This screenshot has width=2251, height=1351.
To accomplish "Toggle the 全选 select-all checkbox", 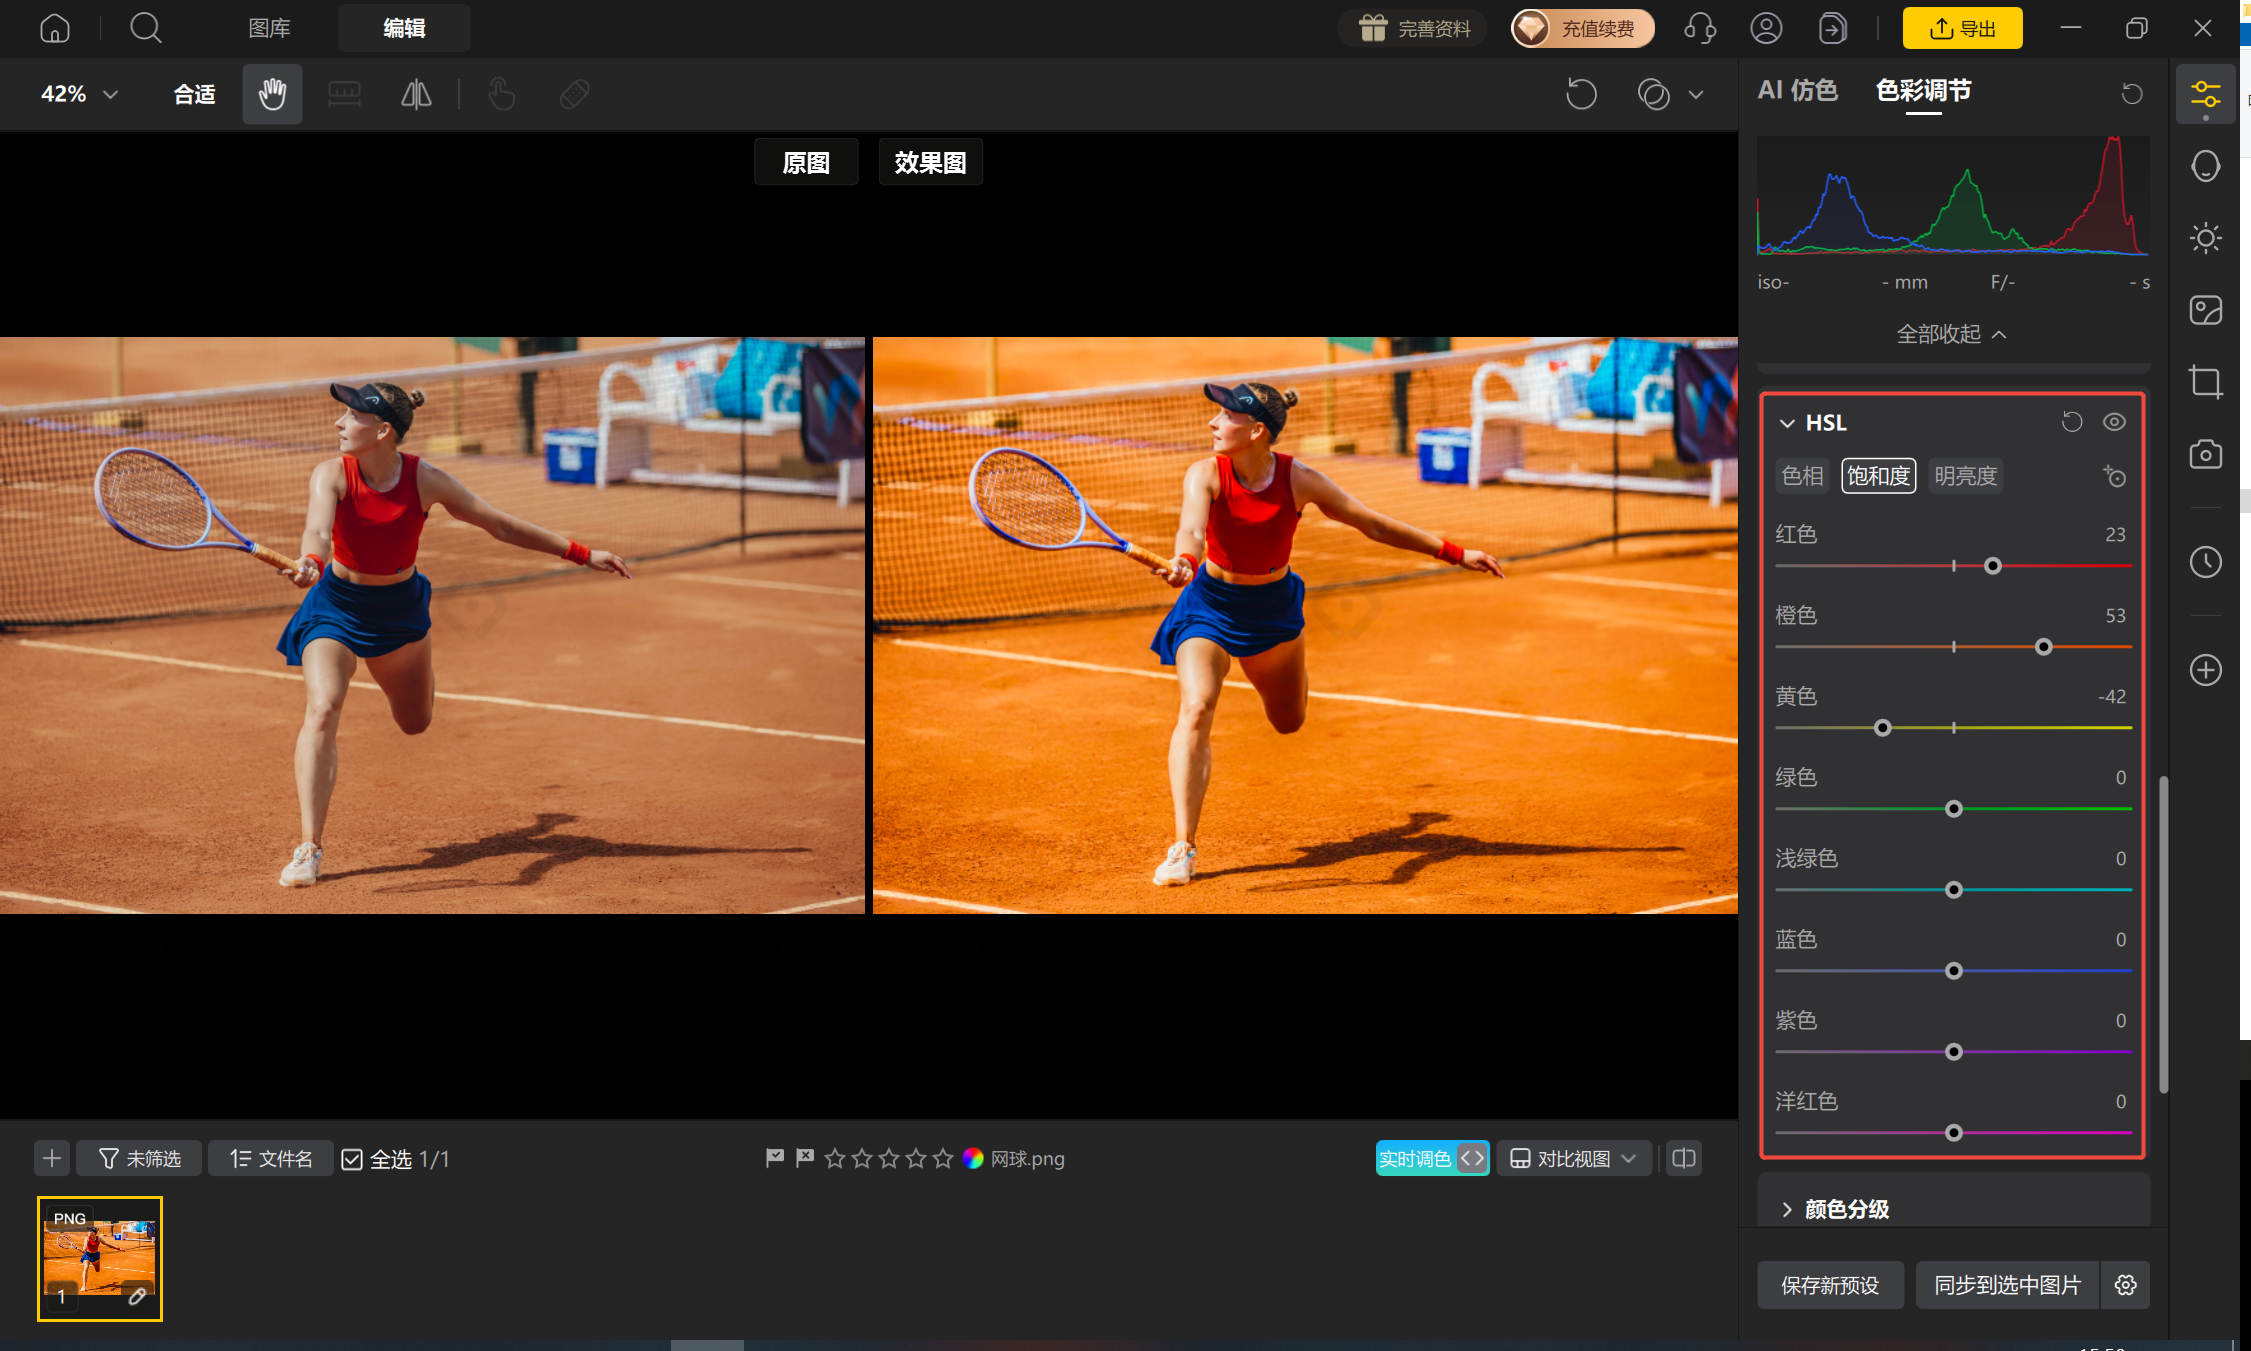I will coord(352,1159).
